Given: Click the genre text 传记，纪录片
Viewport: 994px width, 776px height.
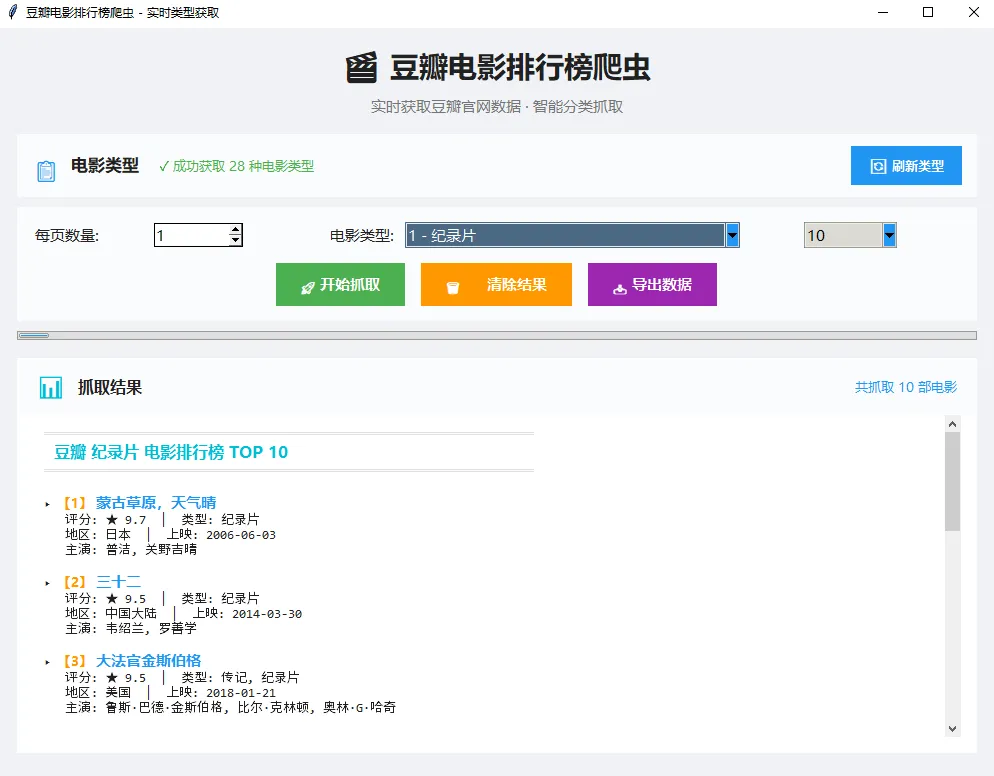Looking at the screenshot, I should pos(260,678).
